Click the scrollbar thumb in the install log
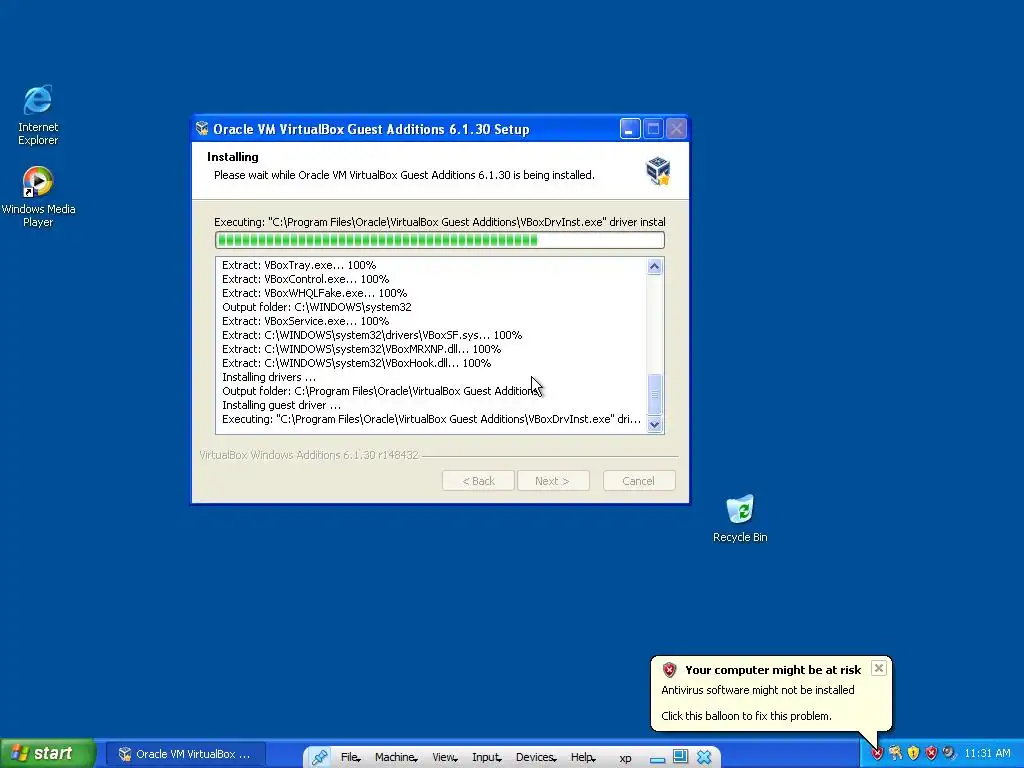Viewport: 1024px width, 768px height. click(654, 394)
